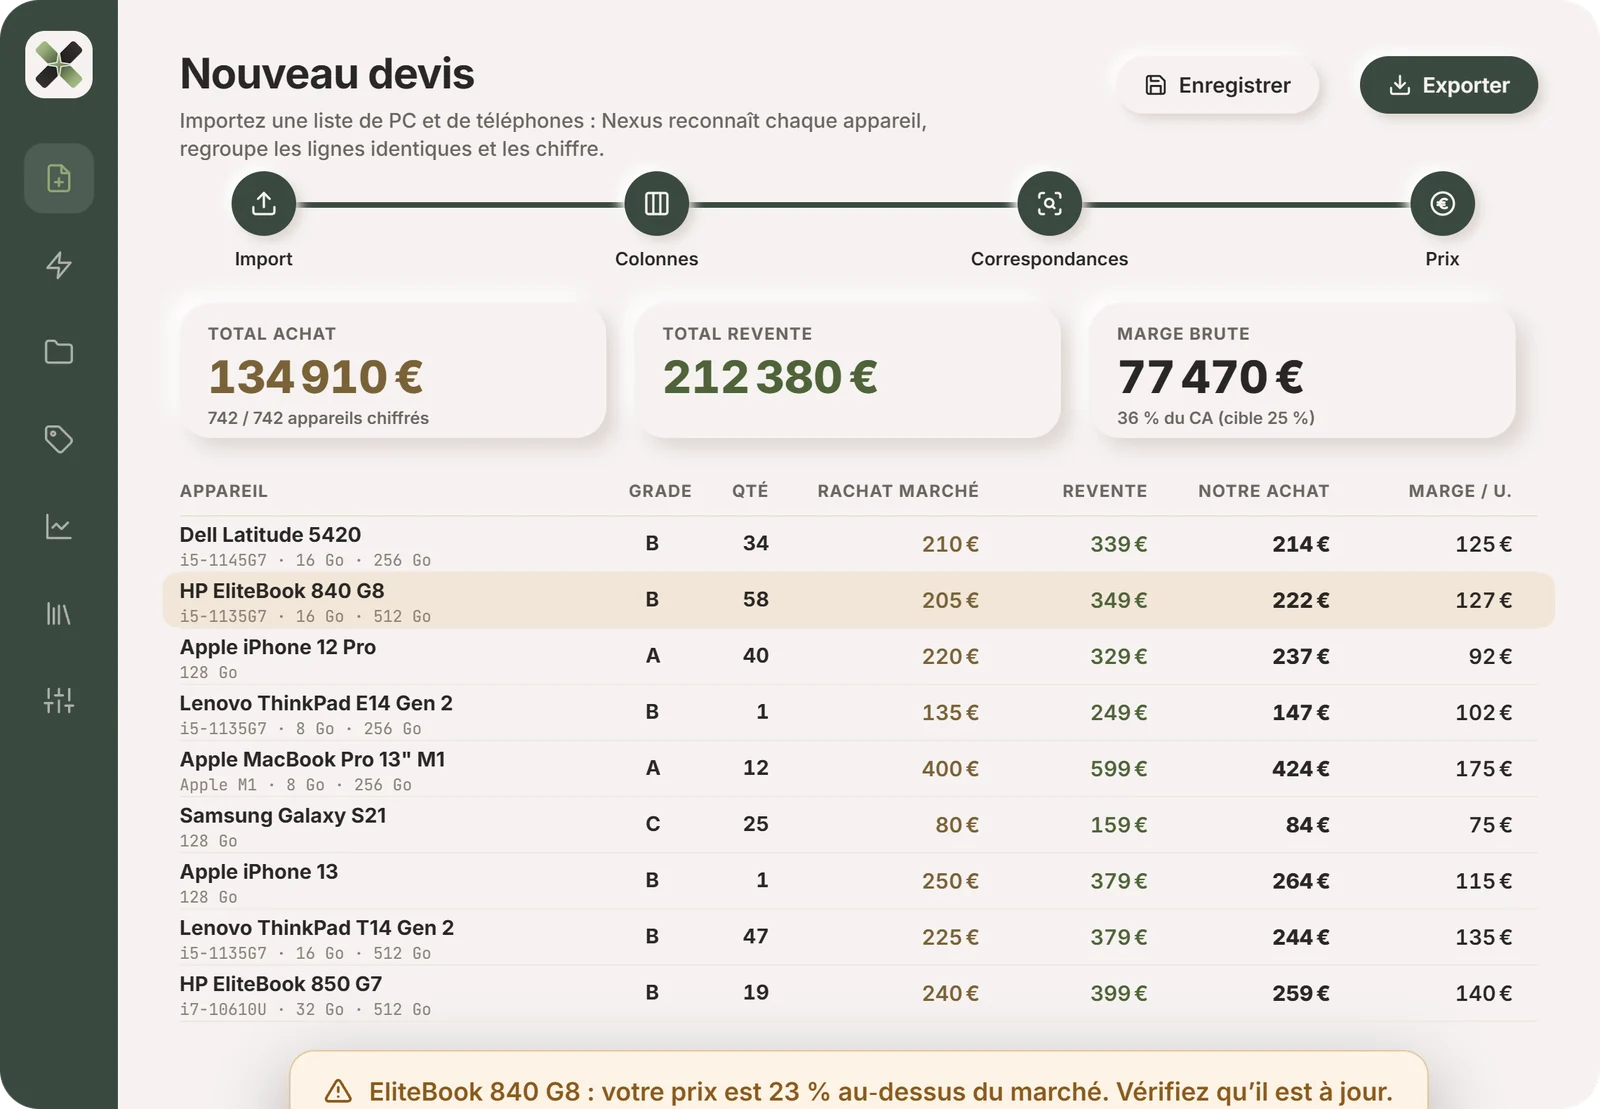
Task: Select the highlighted HP EliteBook 840 G8 row
Action: point(859,600)
